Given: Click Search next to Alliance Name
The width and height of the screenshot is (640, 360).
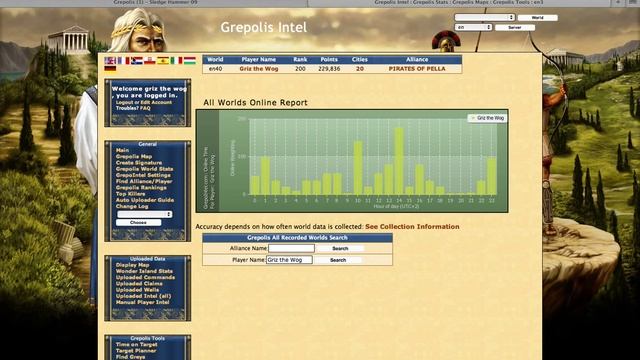Looking at the screenshot, I should [x=340, y=248].
